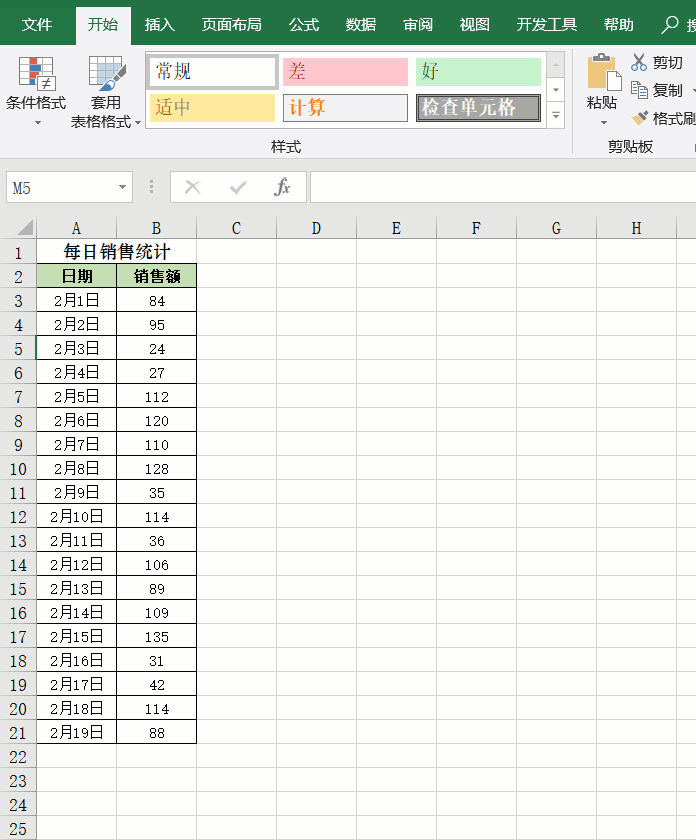Click the select-all corner triangle

(25, 228)
